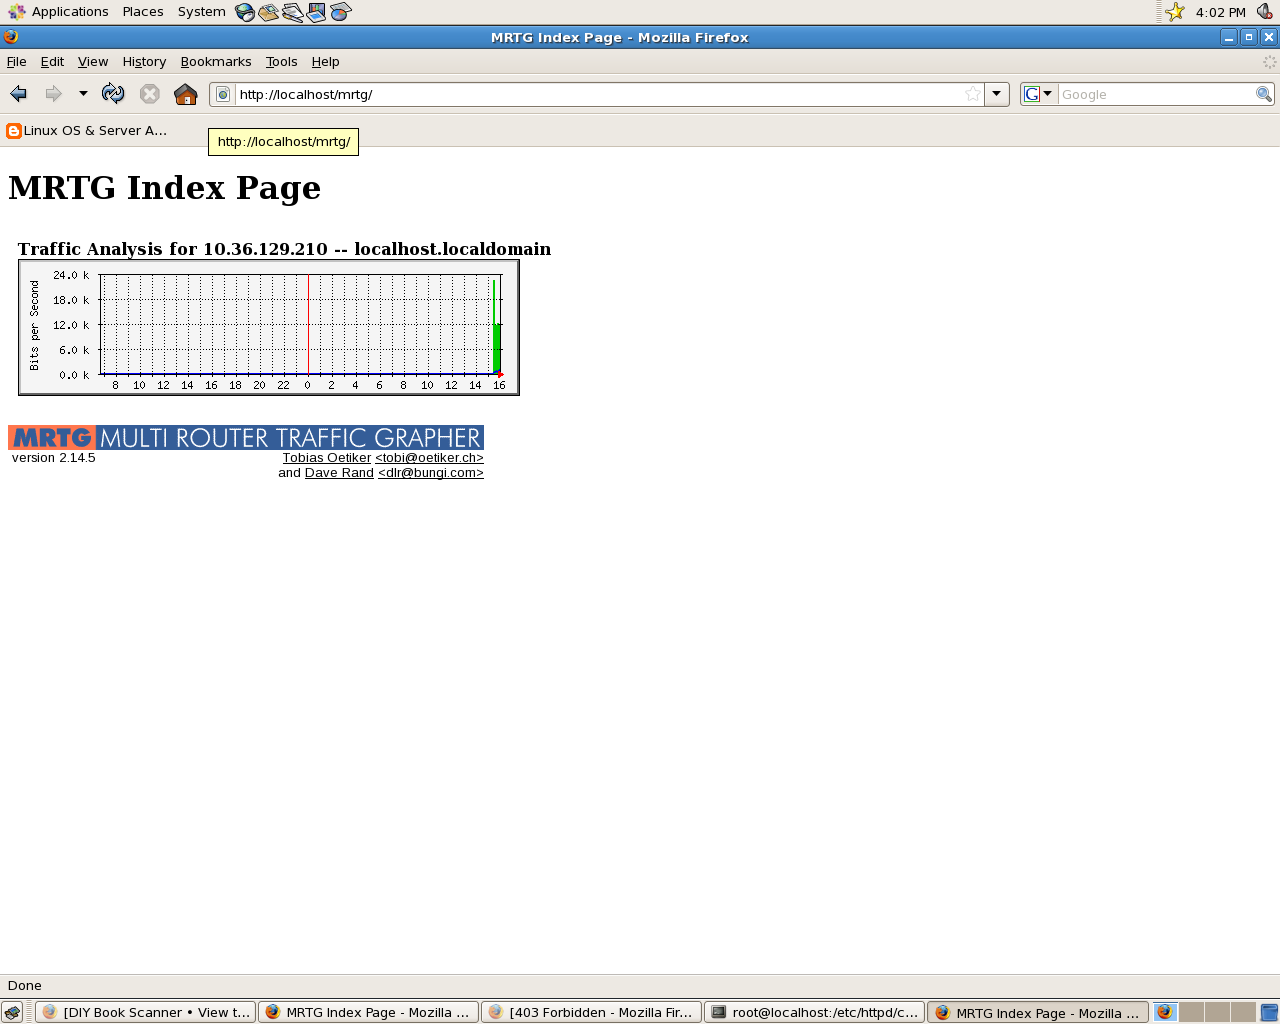This screenshot has height=1024, width=1280.
Task: Open the Google search engine selector dropdown
Action: (x=1039, y=94)
